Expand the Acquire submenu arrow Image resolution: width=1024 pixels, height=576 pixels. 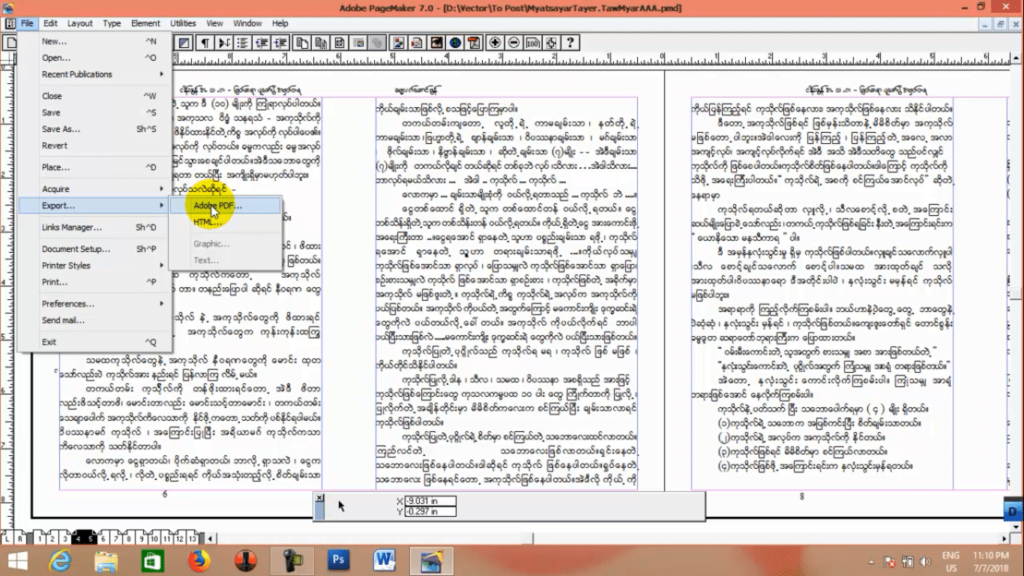(x=161, y=189)
